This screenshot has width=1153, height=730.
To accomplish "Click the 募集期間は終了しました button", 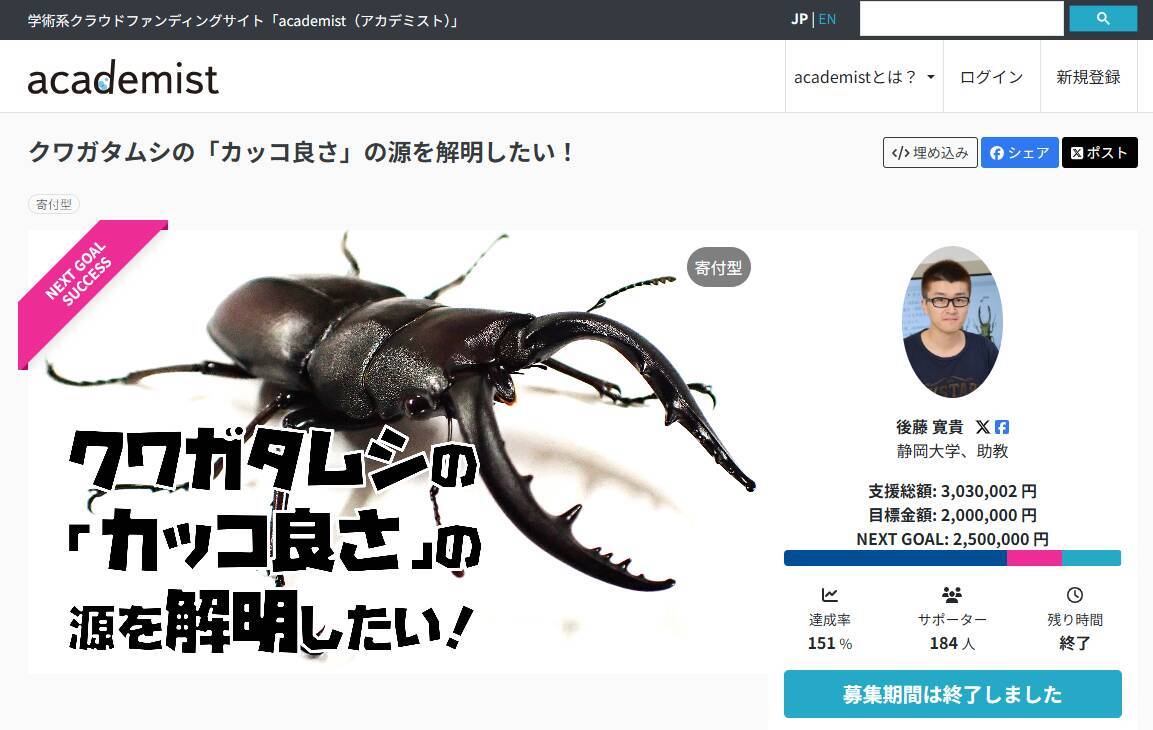I will pyautogui.click(x=952, y=694).
